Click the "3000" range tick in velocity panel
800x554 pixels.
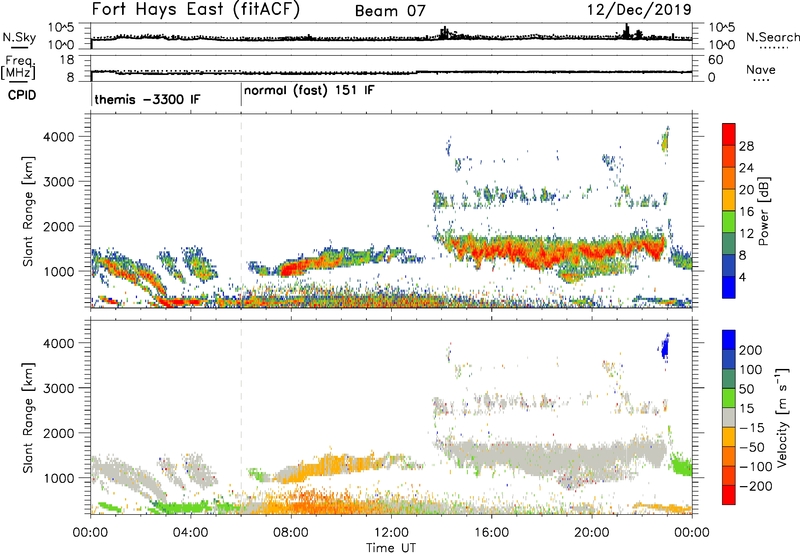pos(58,388)
